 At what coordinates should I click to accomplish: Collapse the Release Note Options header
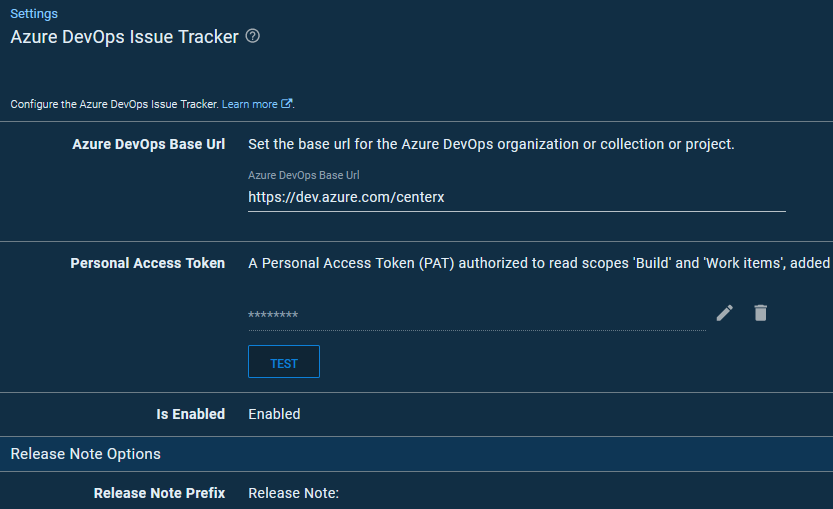point(416,454)
